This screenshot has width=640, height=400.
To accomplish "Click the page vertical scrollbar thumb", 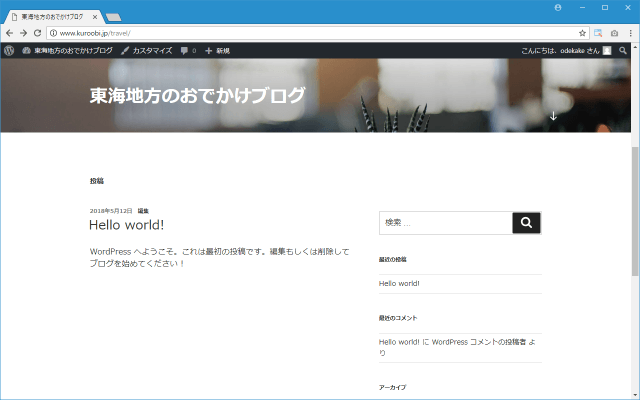I will click(635, 211).
